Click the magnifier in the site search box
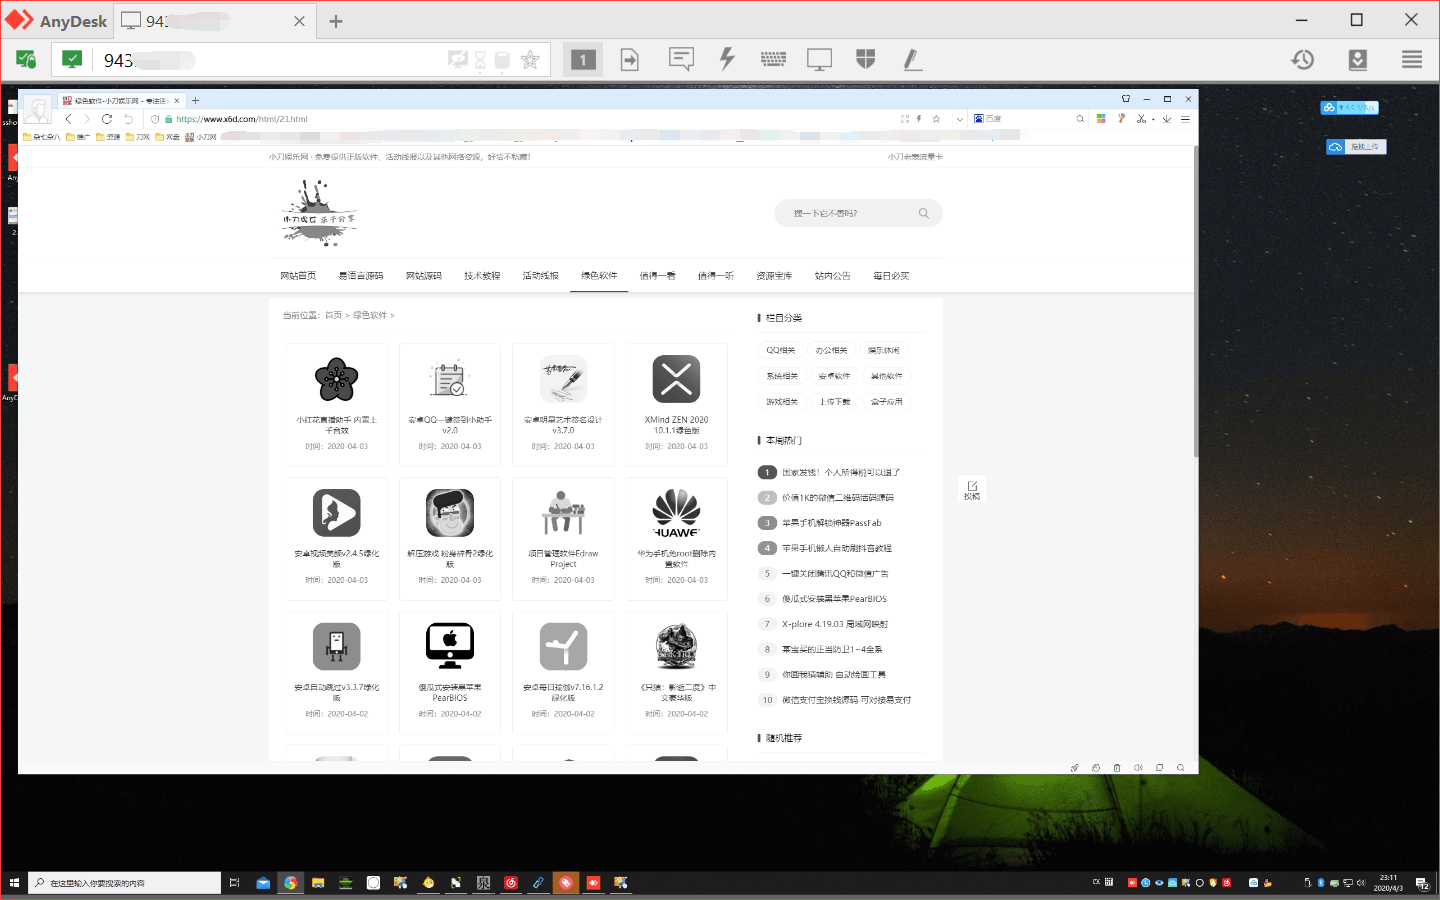The height and width of the screenshot is (900, 1440). (924, 213)
